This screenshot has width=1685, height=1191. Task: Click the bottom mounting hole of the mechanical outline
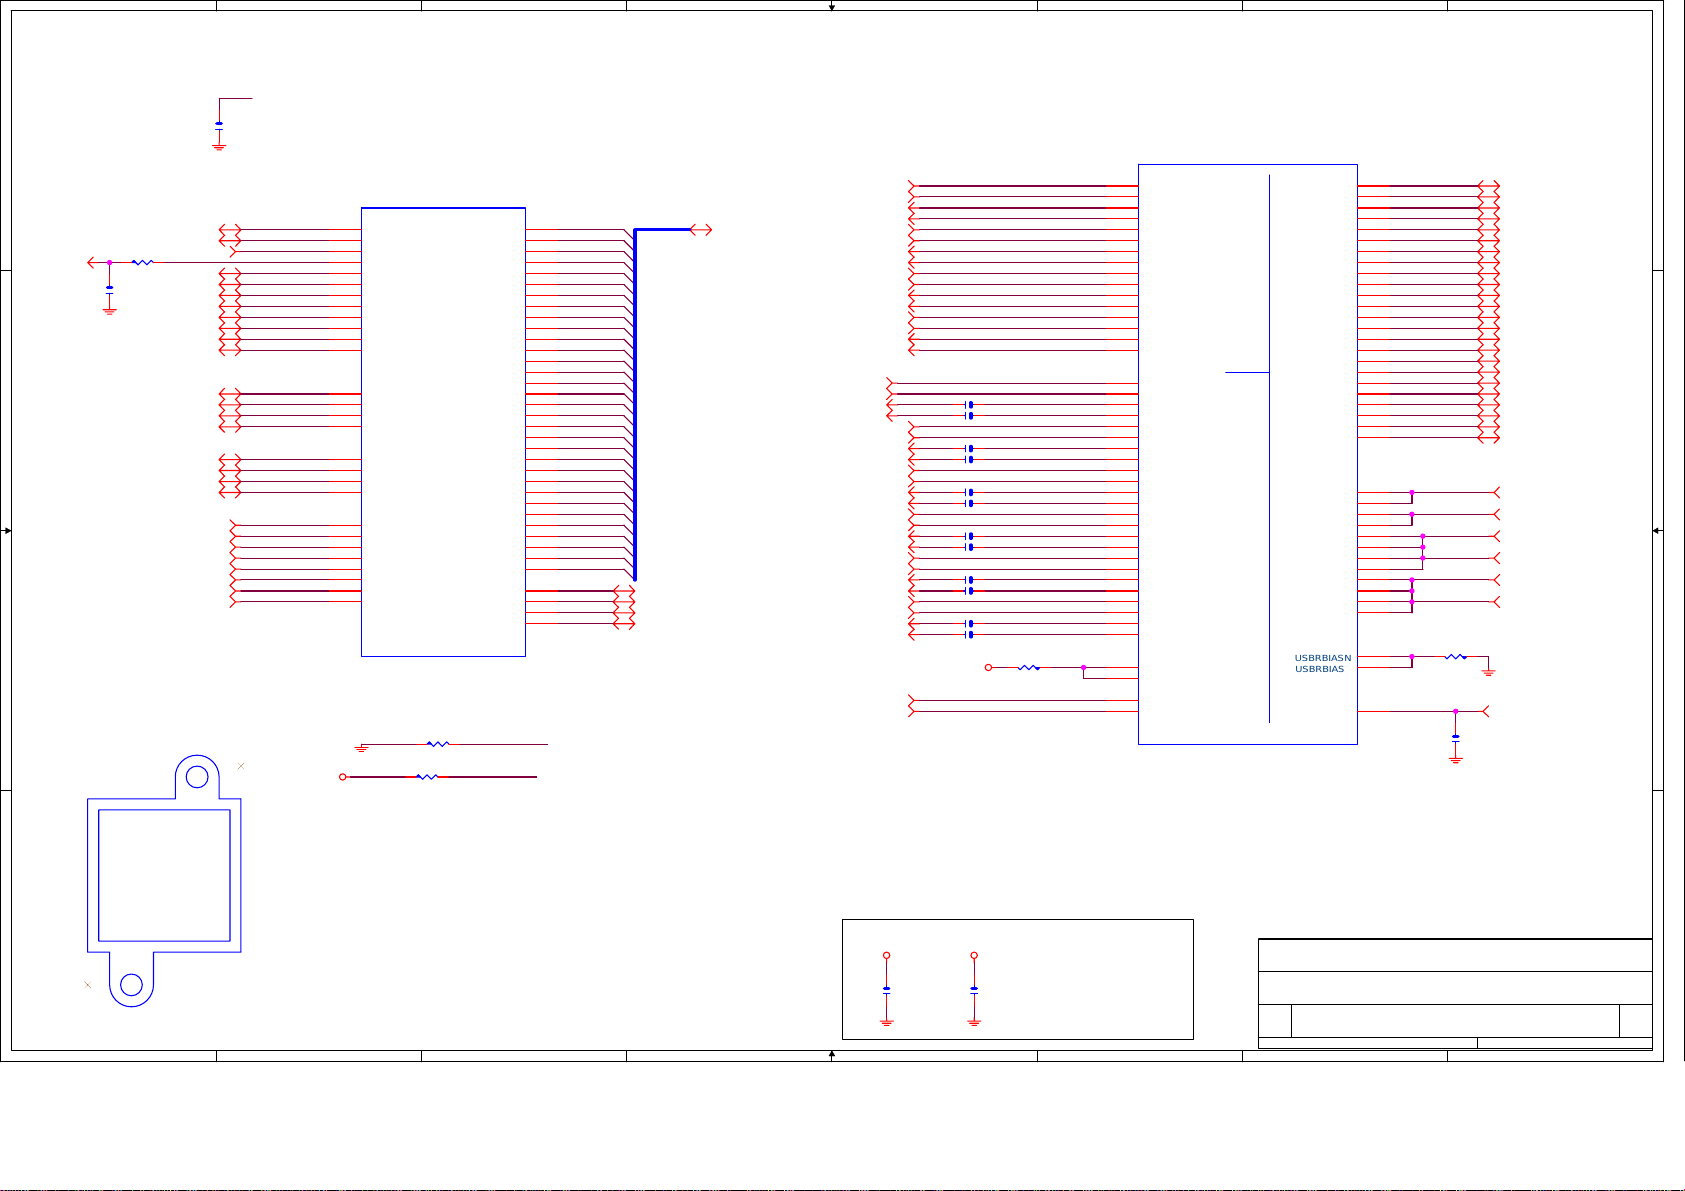pyautogui.click(x=131, y=985)
